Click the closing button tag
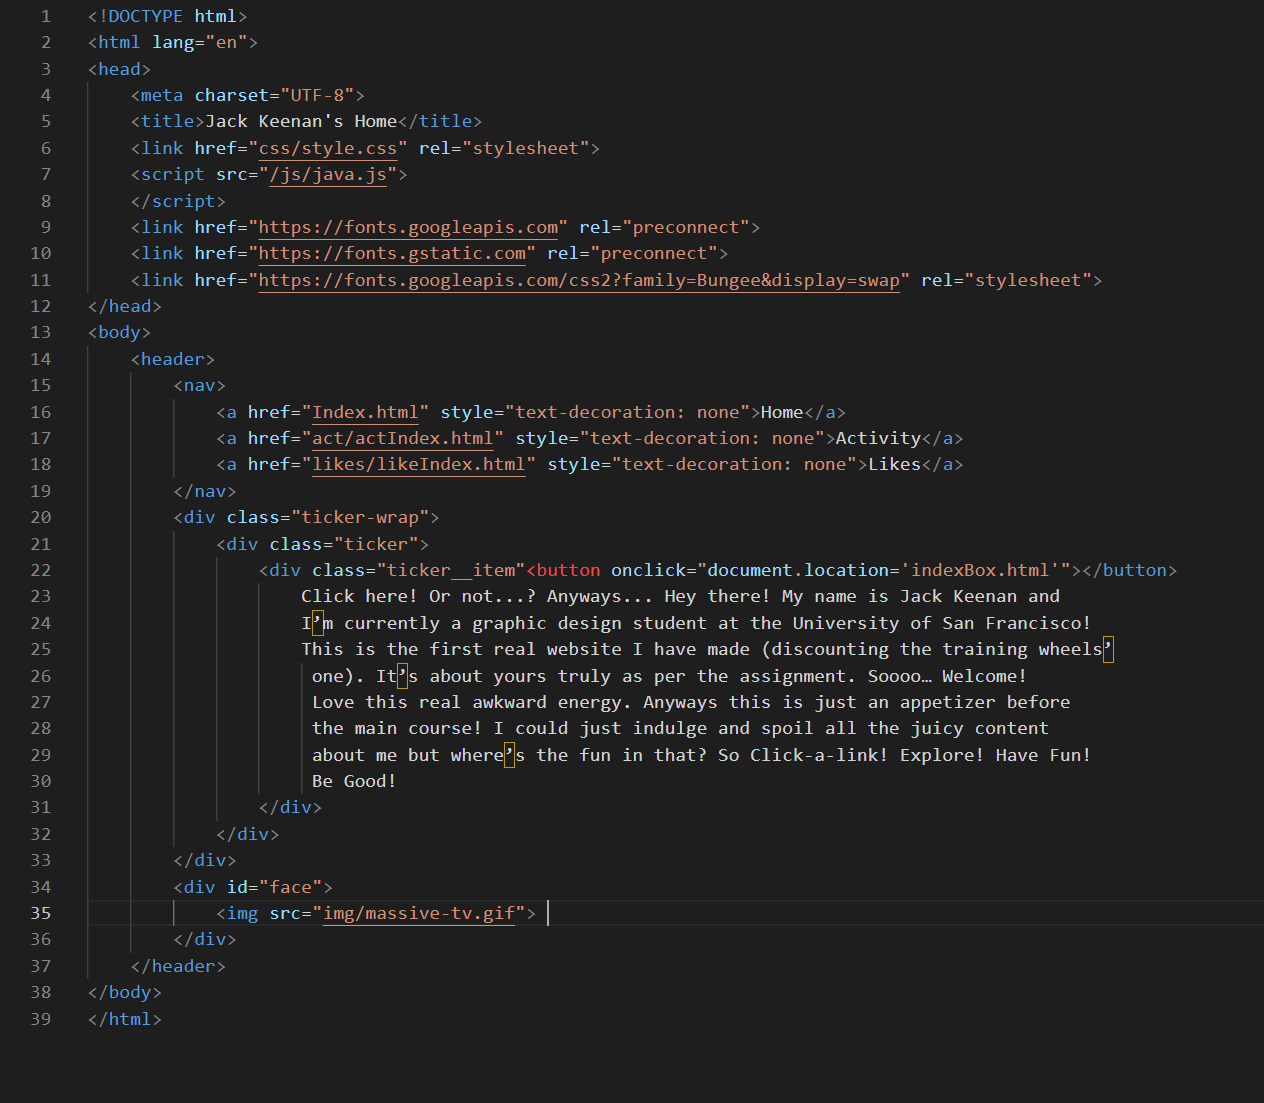The width and height of the screenshot is (1264, 1103). click(1129, 570)
